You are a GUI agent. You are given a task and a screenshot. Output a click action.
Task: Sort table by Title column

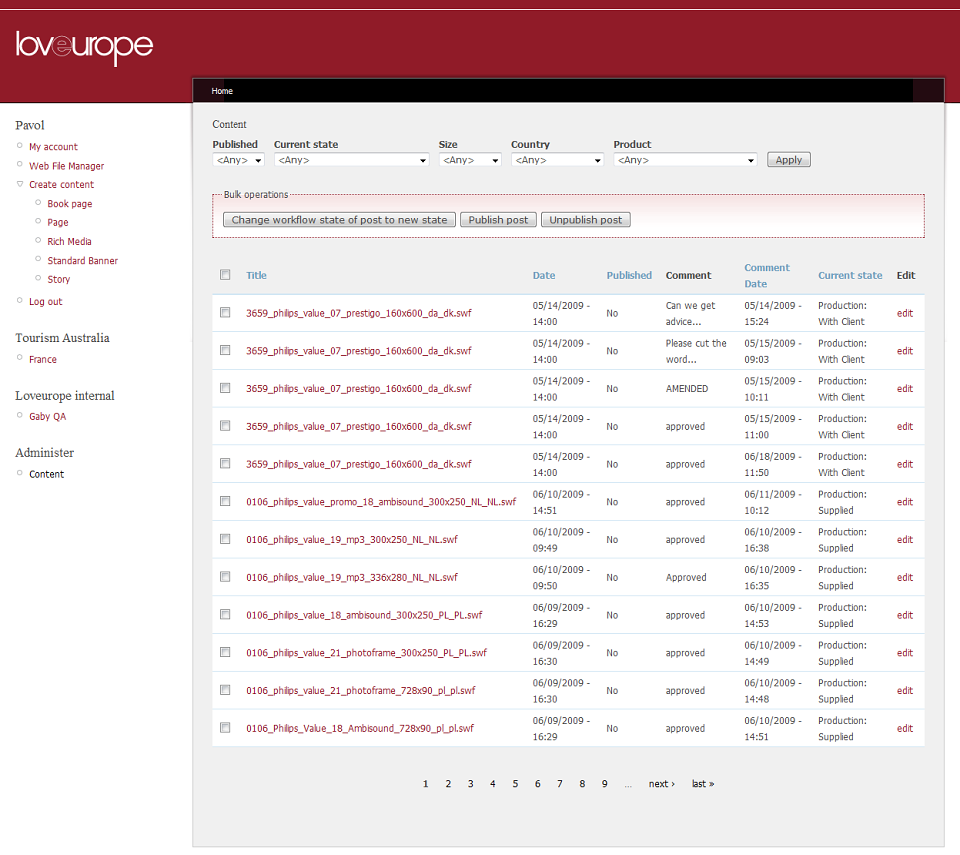pyautogui.click(x=257, y=276)
